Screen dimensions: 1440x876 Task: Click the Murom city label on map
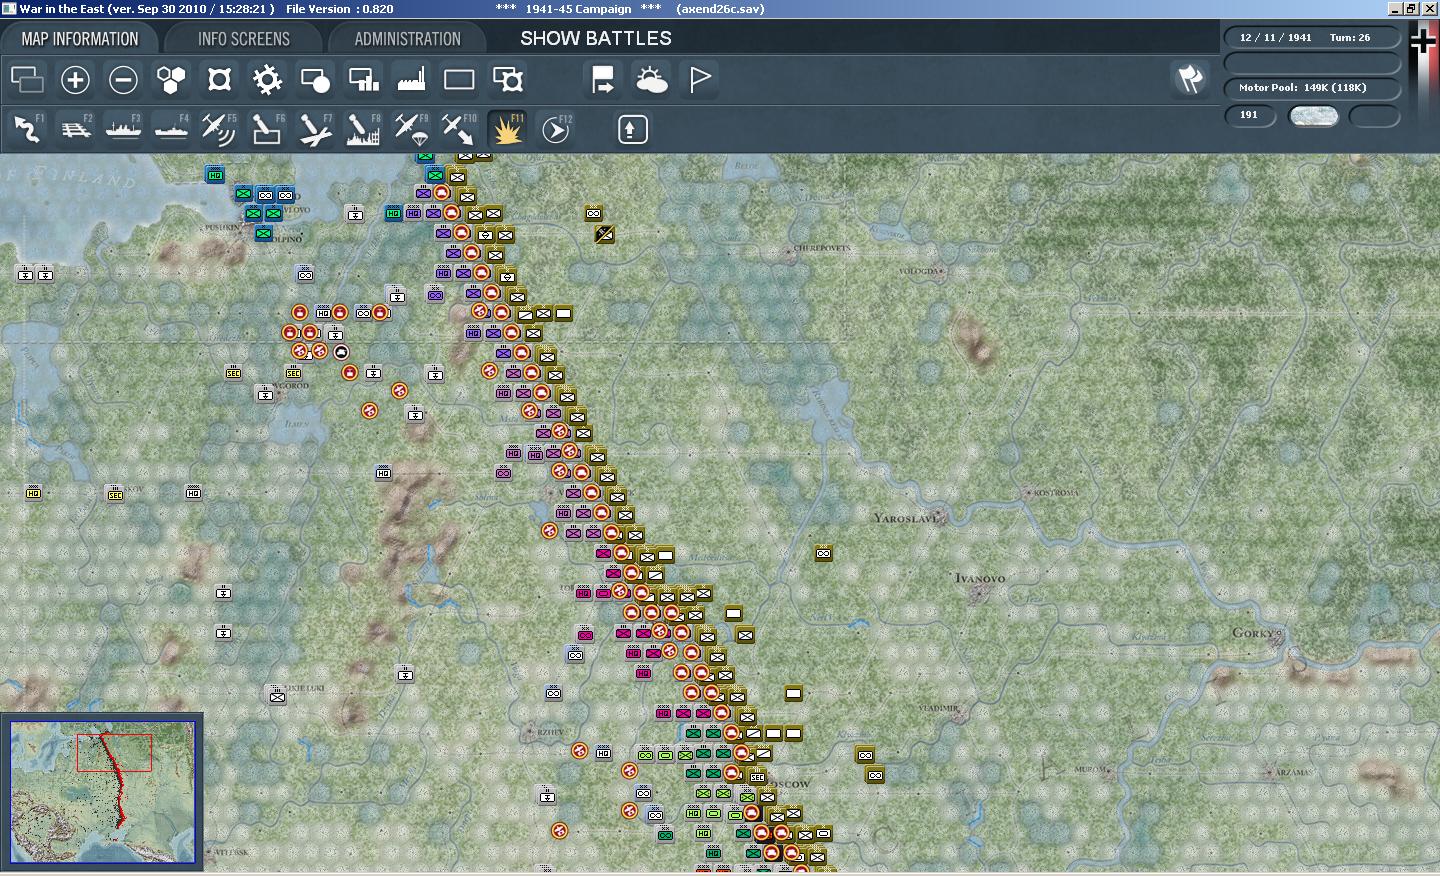pyautogui.click(x=1090, y=769)
